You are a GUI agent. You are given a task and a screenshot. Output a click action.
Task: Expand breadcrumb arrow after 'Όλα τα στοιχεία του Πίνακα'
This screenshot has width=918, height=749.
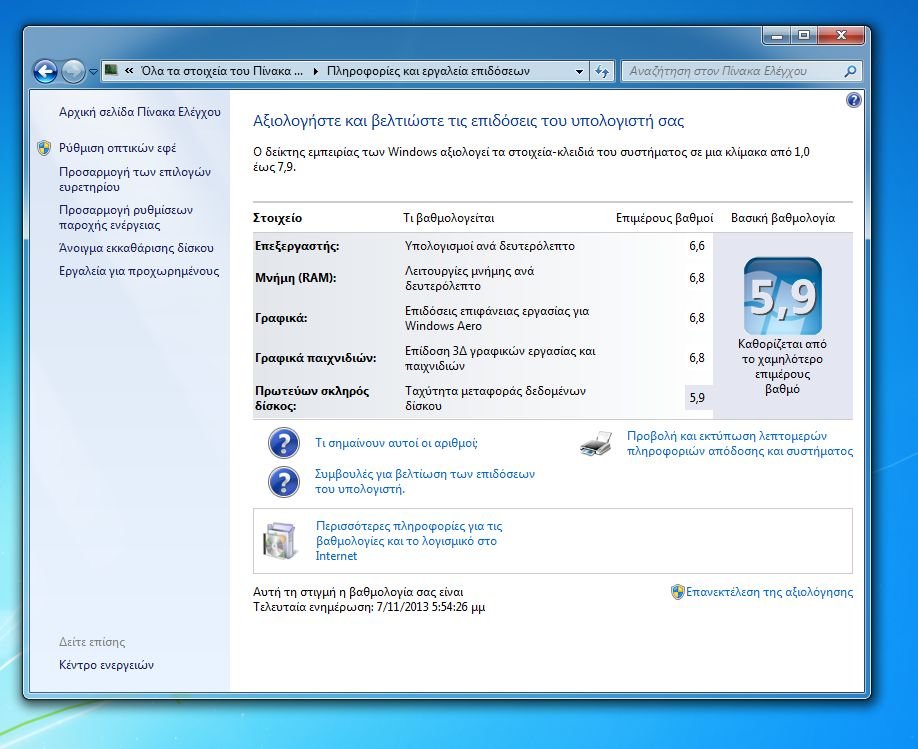pyautogui.click(x=316, y=71)
